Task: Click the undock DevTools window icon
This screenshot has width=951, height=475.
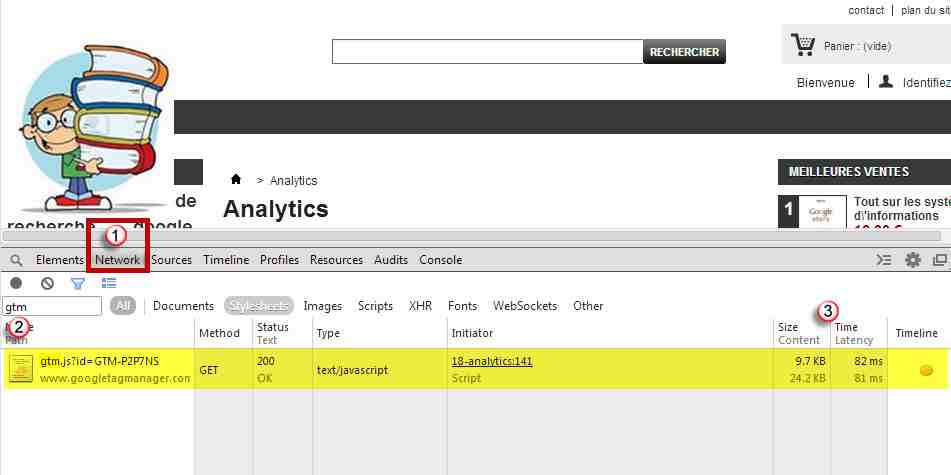Action: click(939, 260)
